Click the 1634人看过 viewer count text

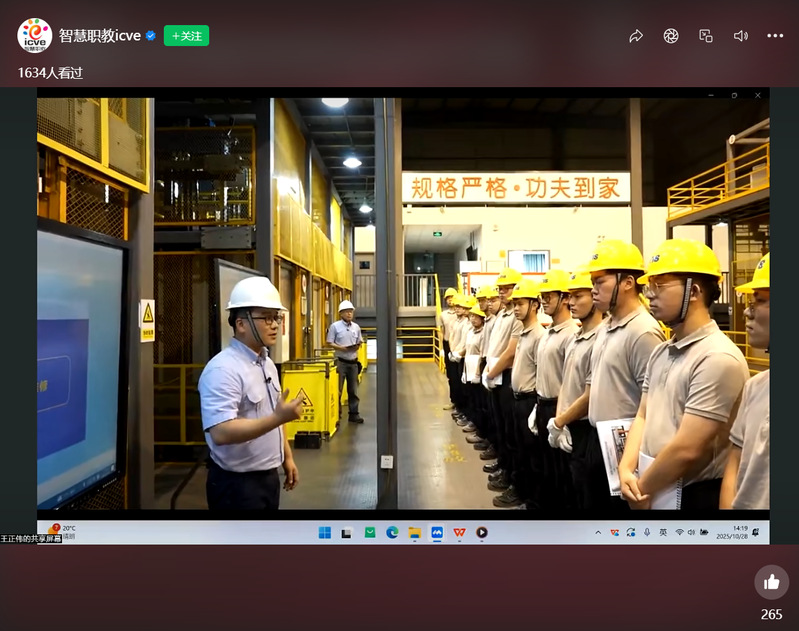tap(51, 73)
